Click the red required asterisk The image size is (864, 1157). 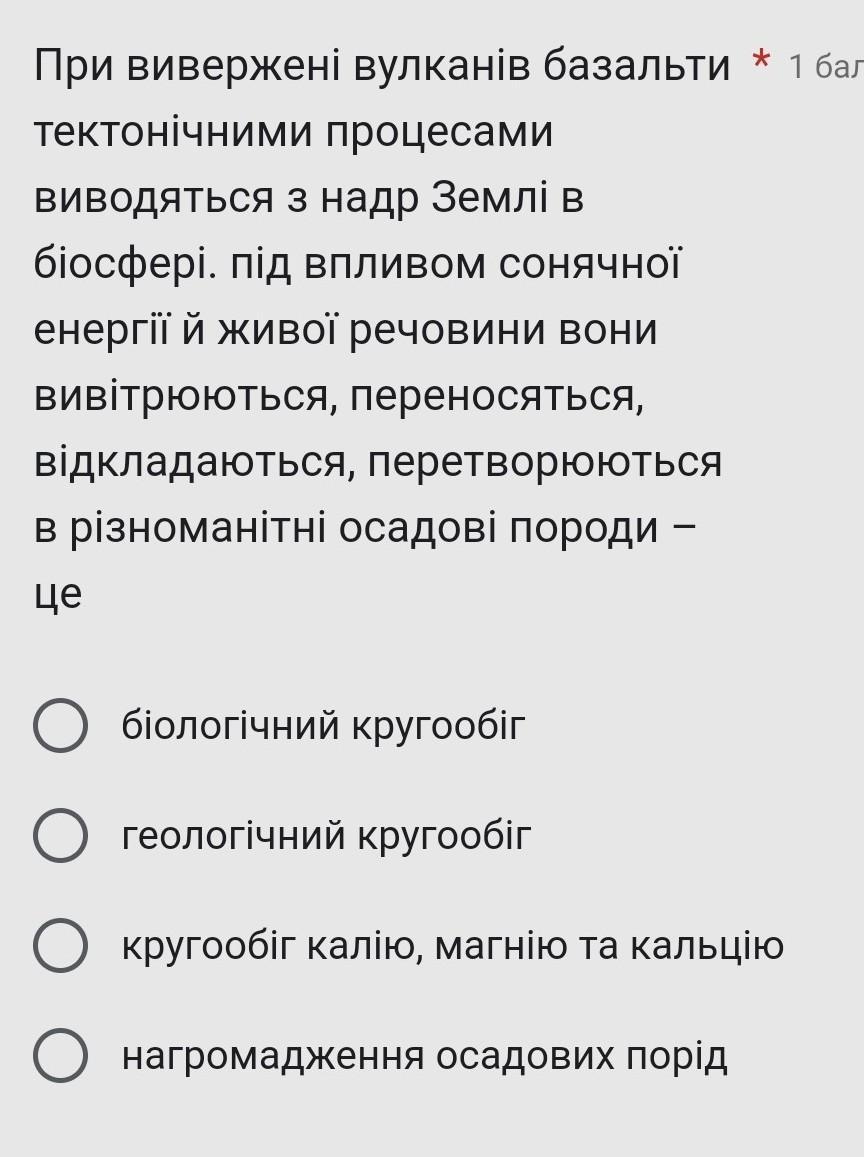[x=761, y=61]
